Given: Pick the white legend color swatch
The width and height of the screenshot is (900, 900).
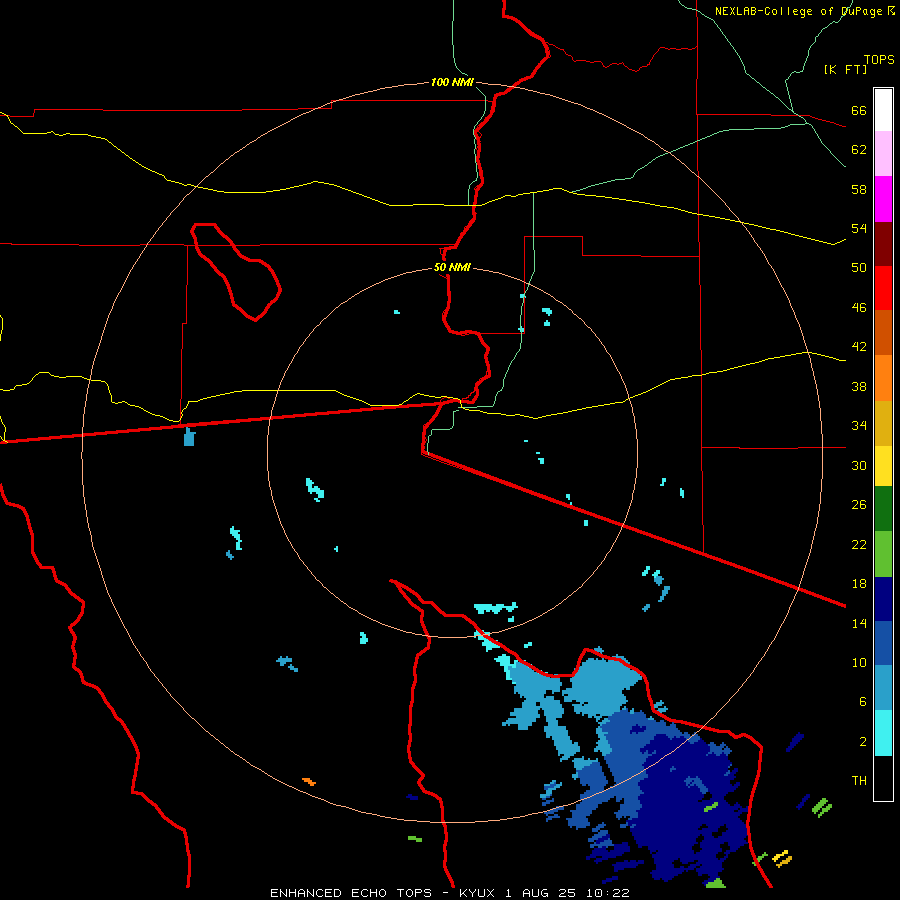Looking at the screenshot, I should 883,110.
